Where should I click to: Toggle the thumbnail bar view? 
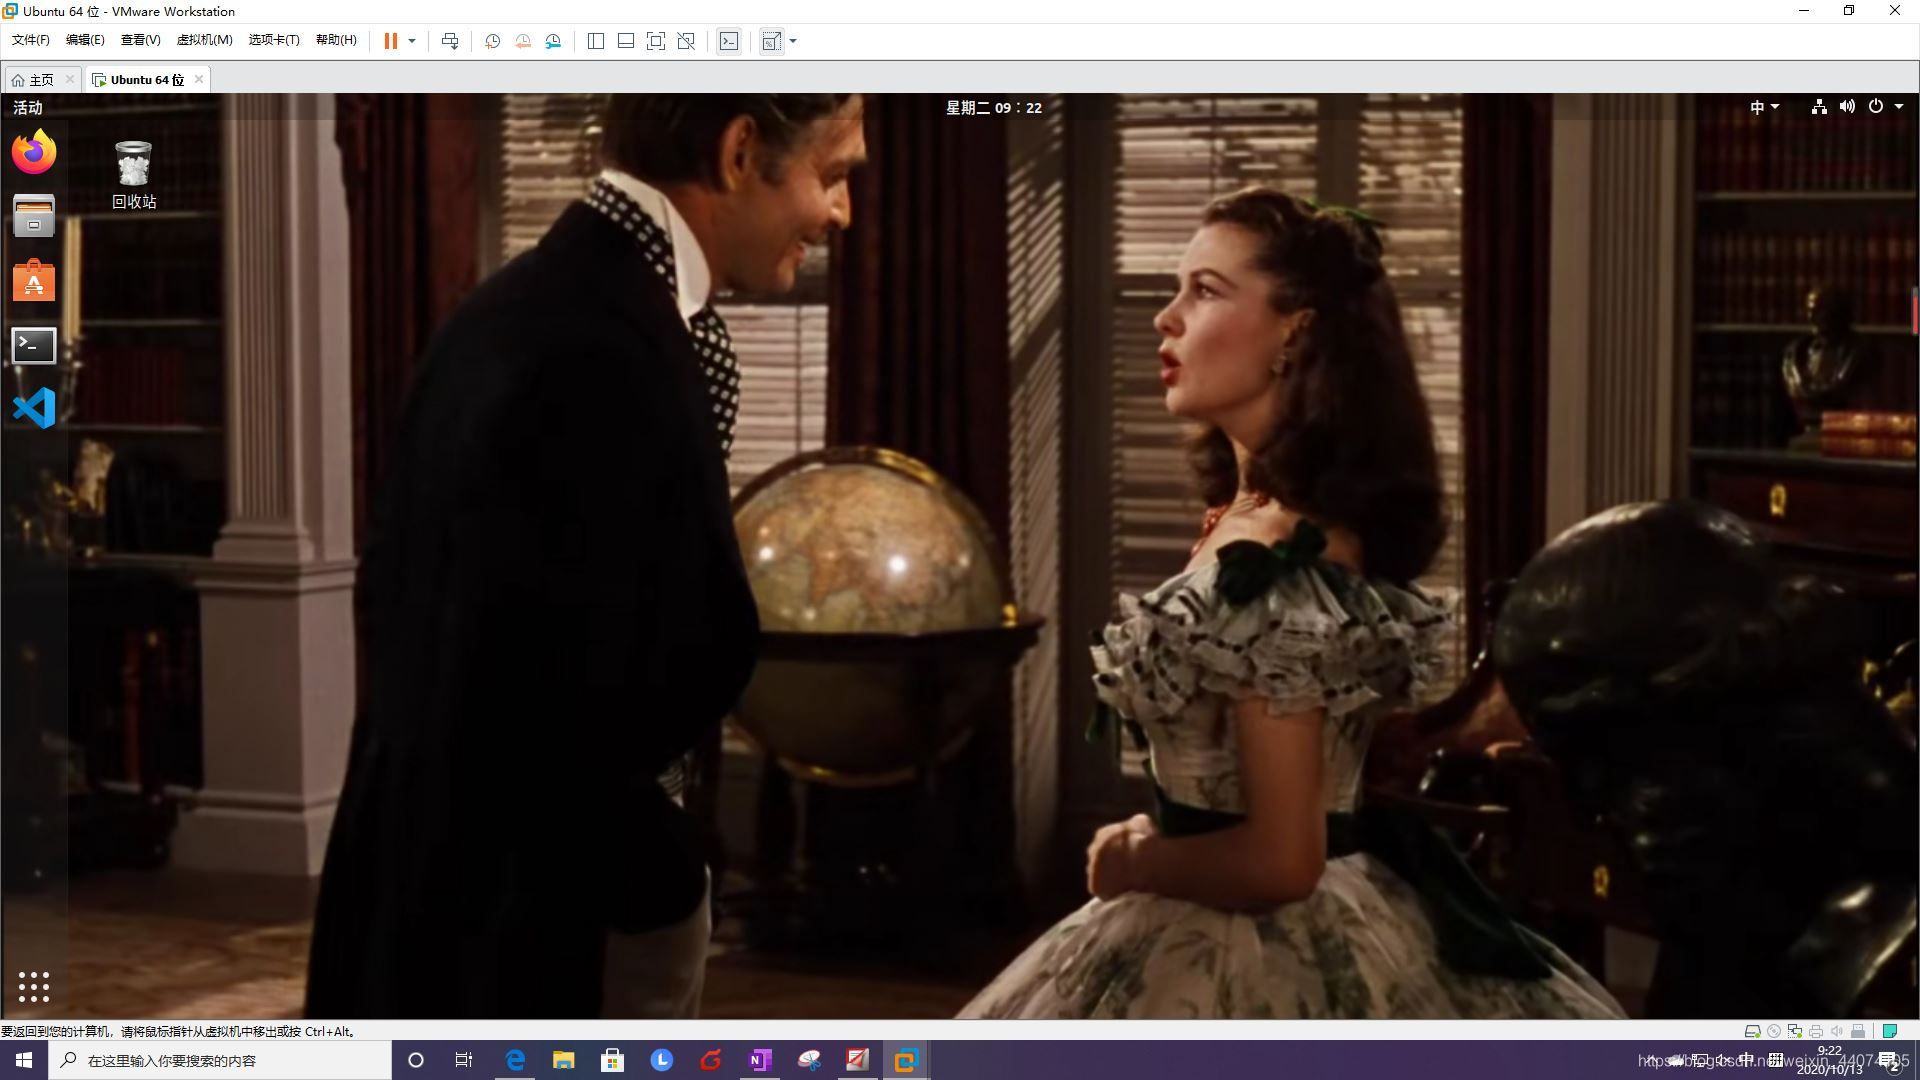626,41
